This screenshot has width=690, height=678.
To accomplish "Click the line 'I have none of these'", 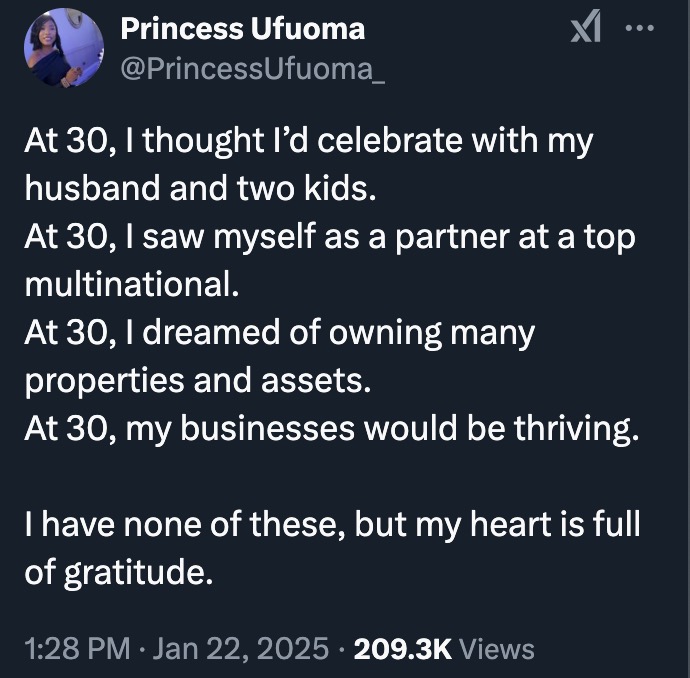I will coord(331,525).
